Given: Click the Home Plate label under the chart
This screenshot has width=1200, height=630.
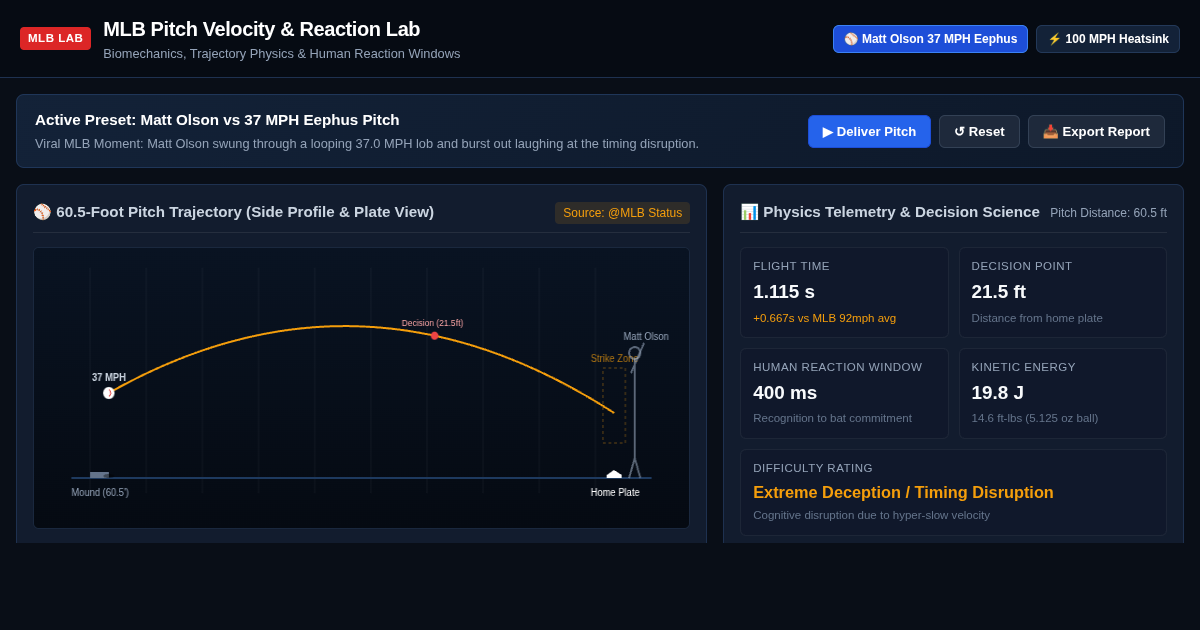Looking at the screenshot, I should pyautogui.click(x=615, y=492).
